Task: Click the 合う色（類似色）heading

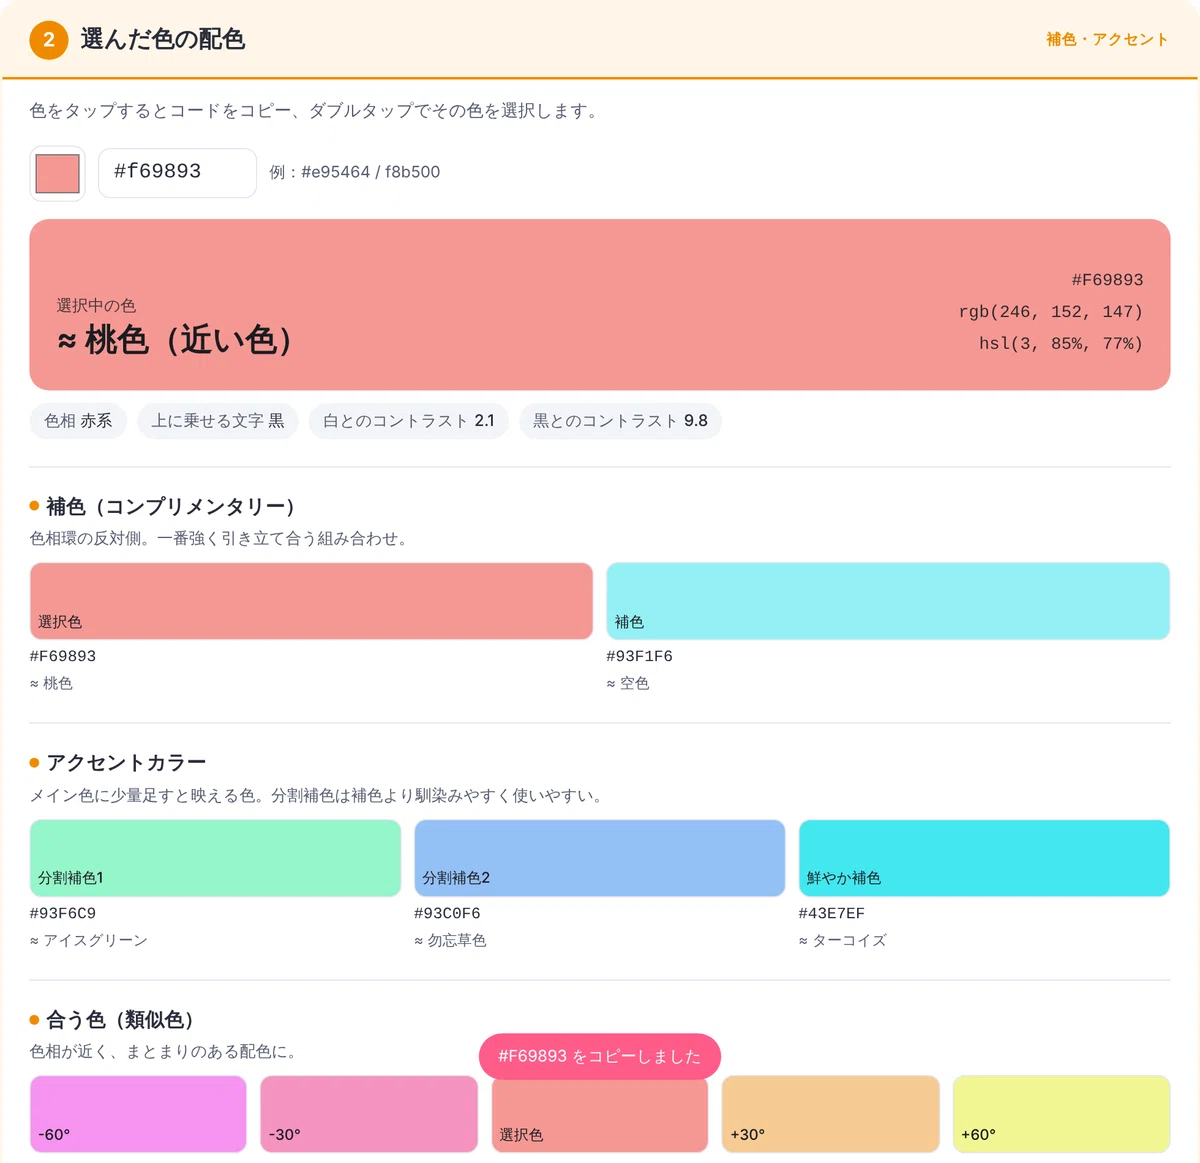Action: 120,1020
